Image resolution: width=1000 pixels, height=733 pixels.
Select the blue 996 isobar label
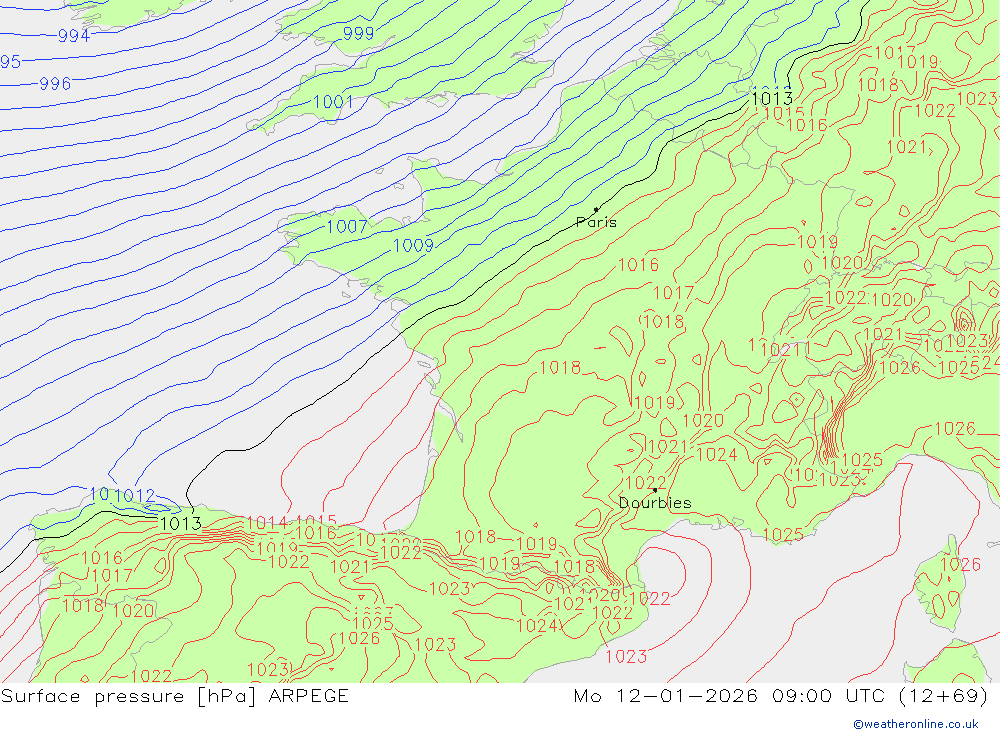(x=55, y=84)
